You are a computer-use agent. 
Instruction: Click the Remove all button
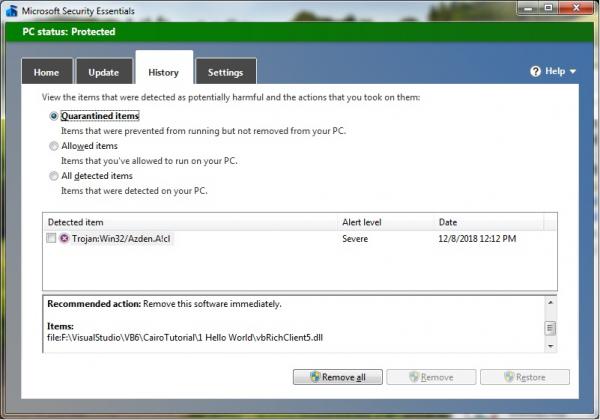click(338, 377)
